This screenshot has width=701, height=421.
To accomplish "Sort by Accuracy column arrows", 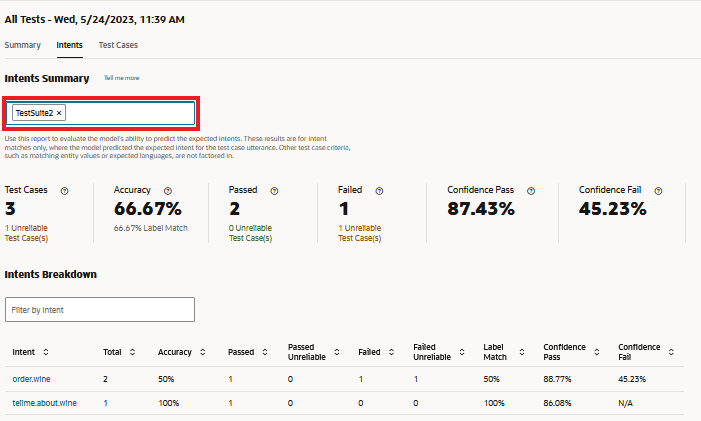I will (203, 352).
